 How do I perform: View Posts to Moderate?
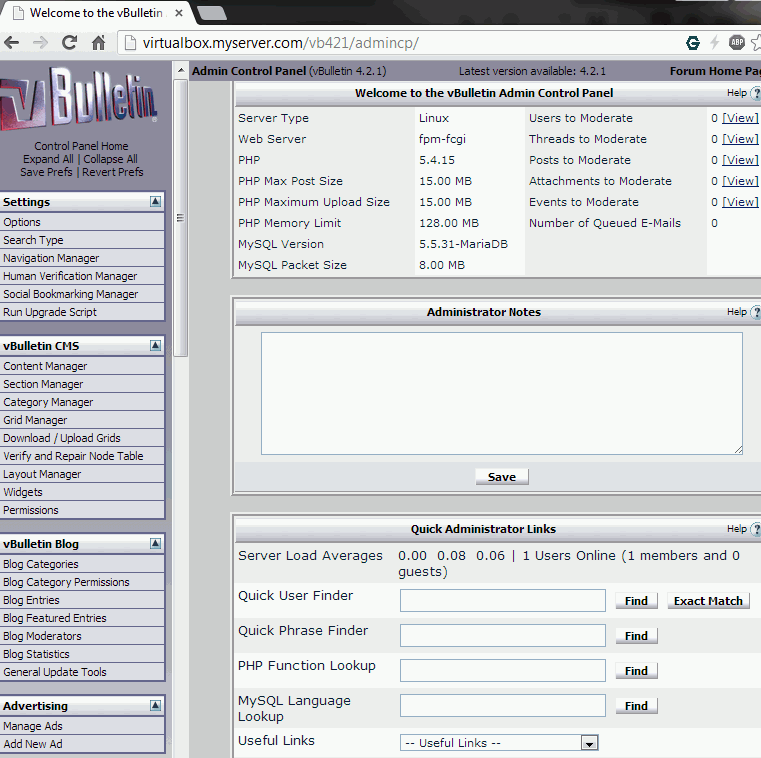pos(740,160)
